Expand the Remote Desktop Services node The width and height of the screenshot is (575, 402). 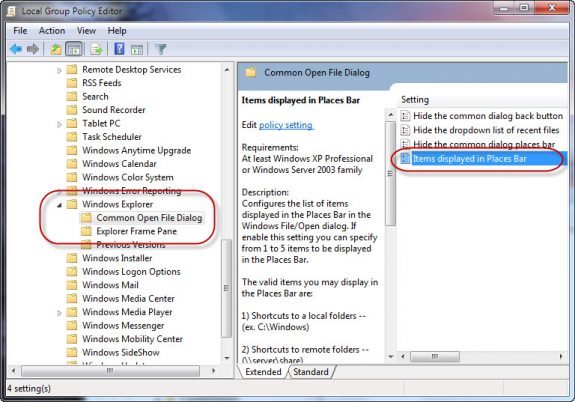point(59,70)
